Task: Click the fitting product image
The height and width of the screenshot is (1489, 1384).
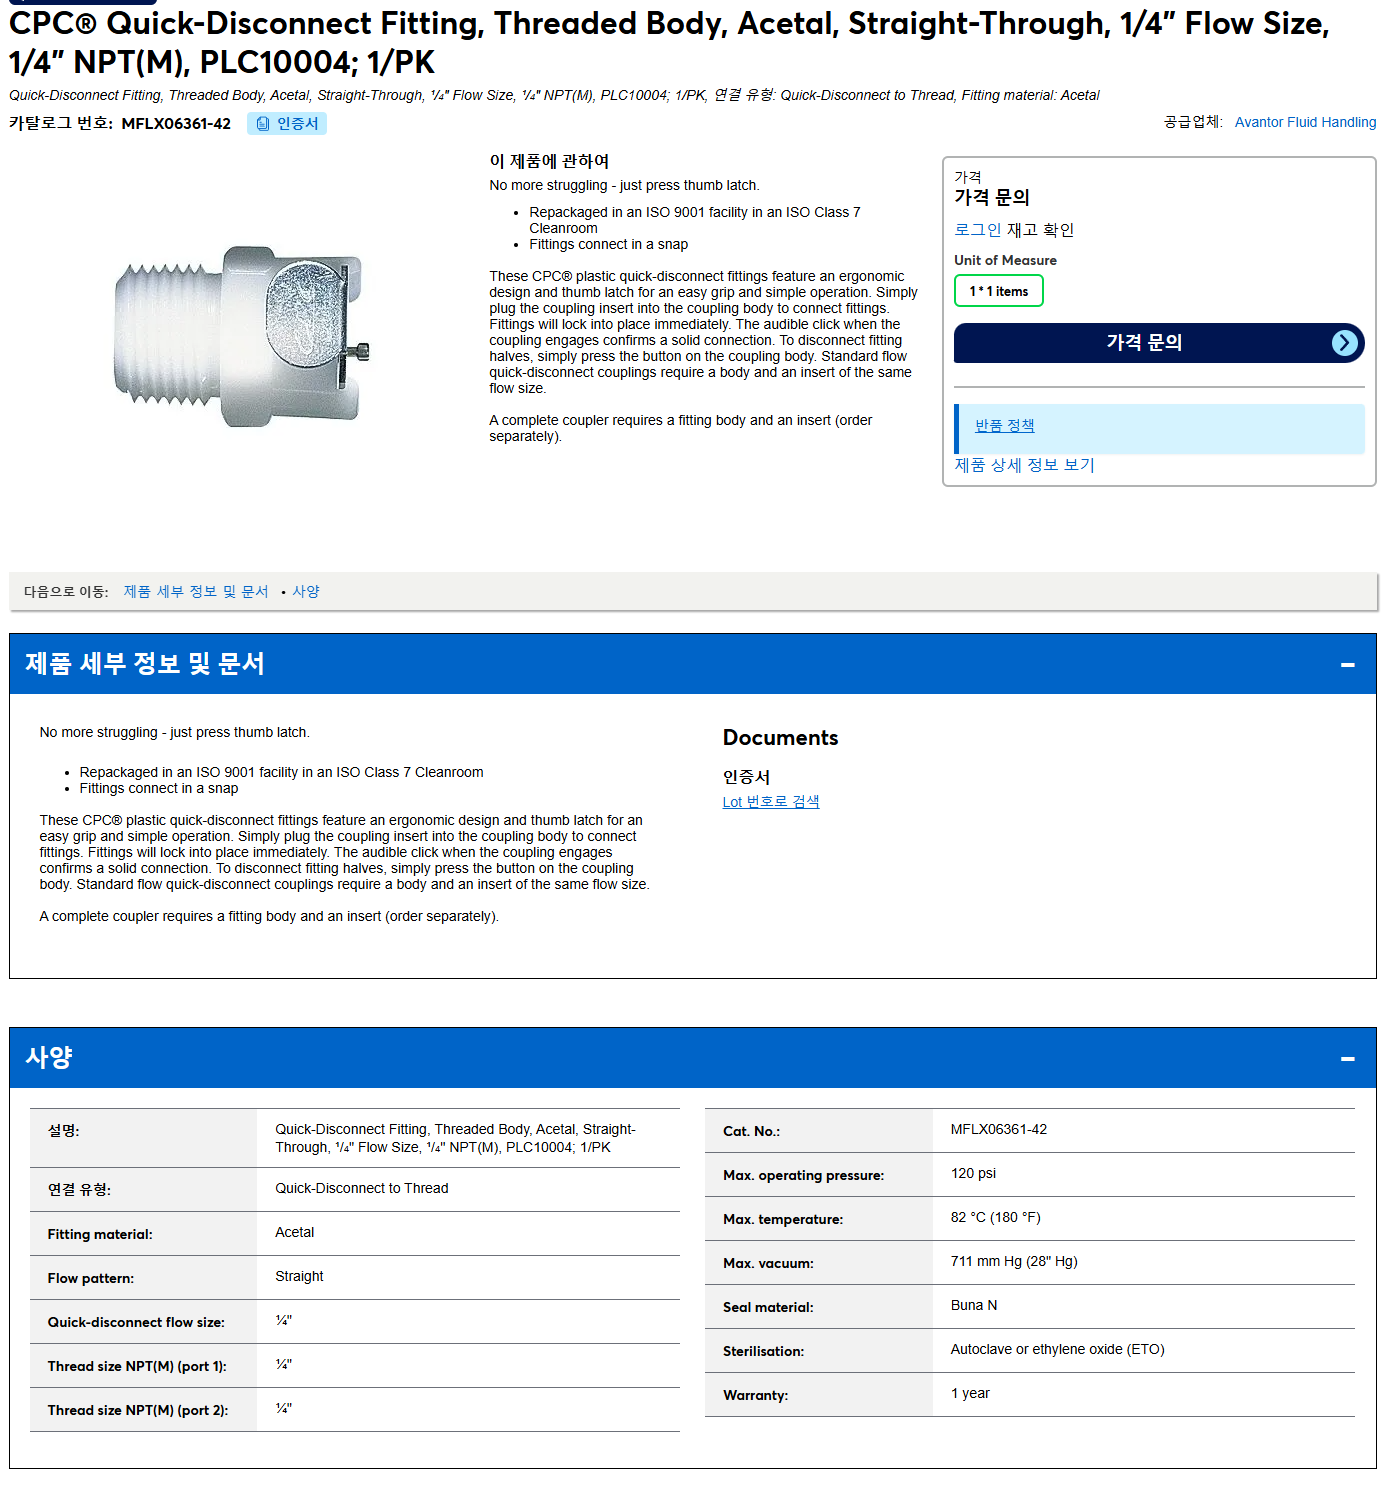Action: [242, 336]
